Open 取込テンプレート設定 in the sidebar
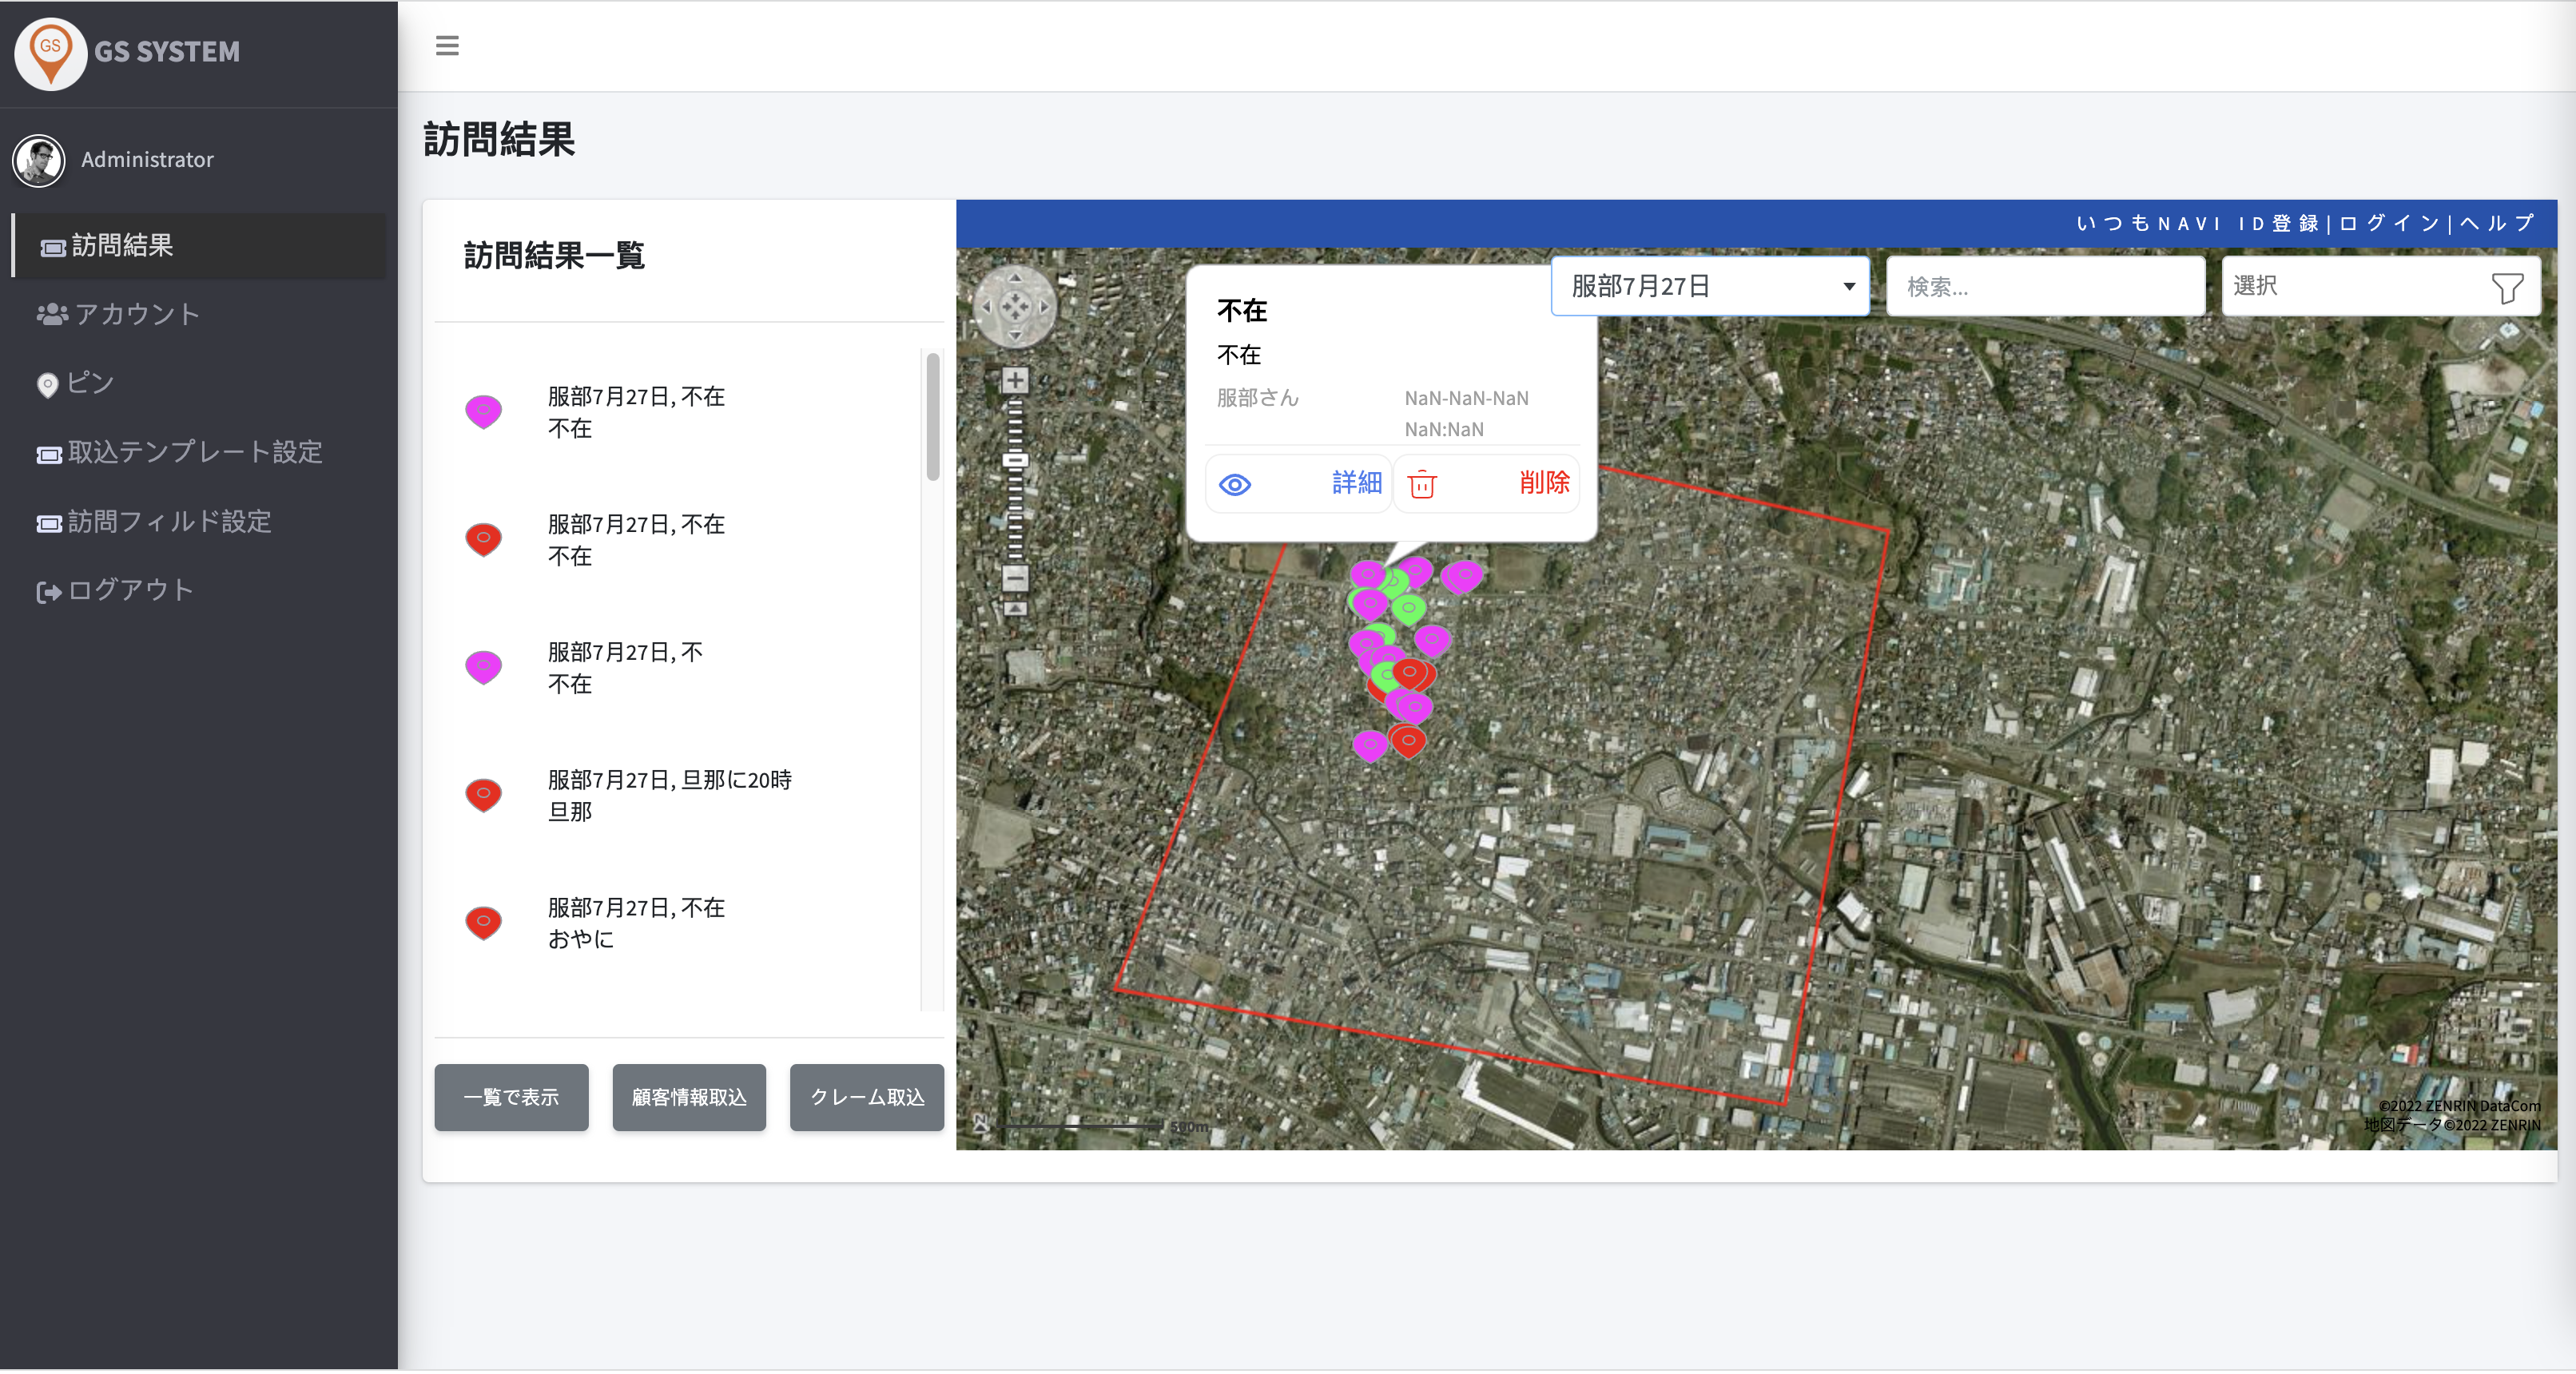Image resolution: width=2576 pixels, height=1374 pixels. click(x=180, y=452)
